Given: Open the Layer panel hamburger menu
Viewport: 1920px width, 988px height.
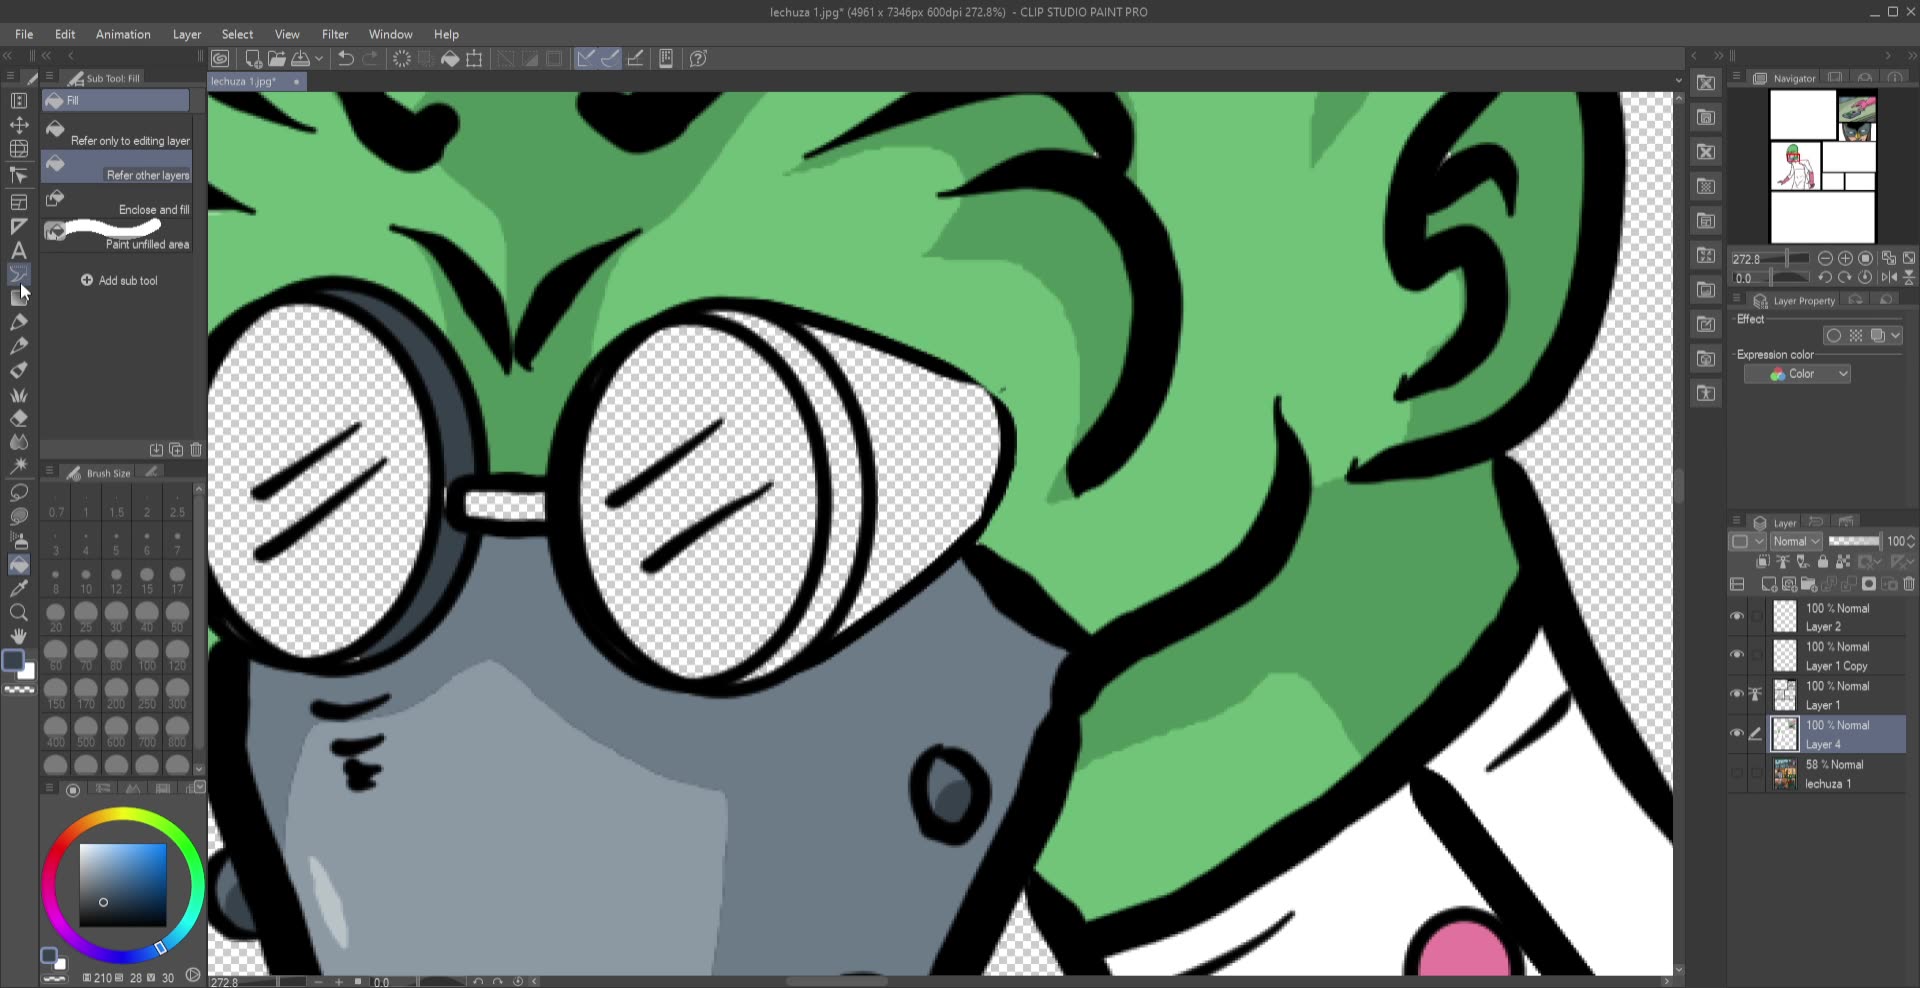Looking at the screenshot, I should [x=1736, y=522].
